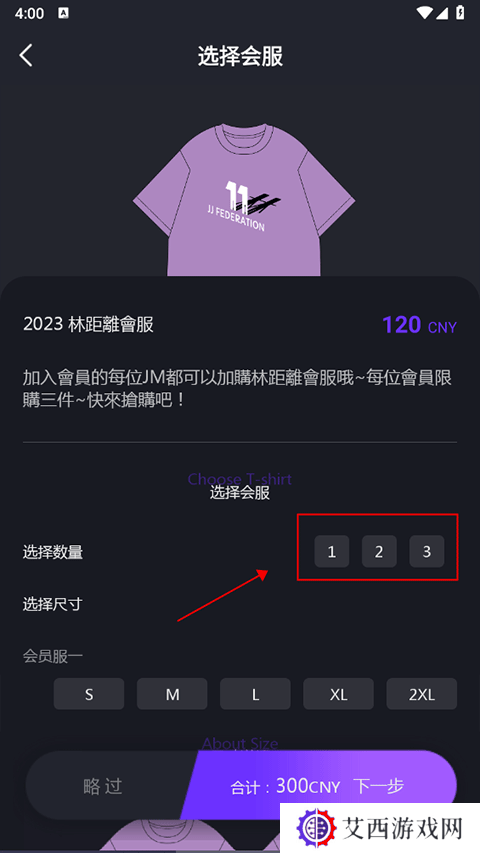Tap the clock time in status bar
Image resolution: width=480 pixels, height=853 pixels.
[29, 13]
